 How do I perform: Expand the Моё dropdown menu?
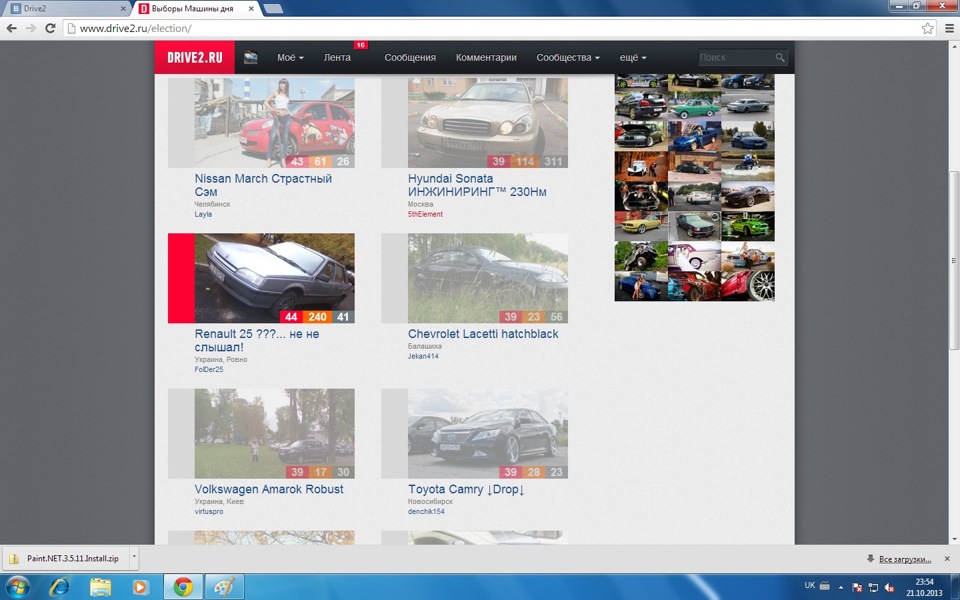tap(290, 58)
